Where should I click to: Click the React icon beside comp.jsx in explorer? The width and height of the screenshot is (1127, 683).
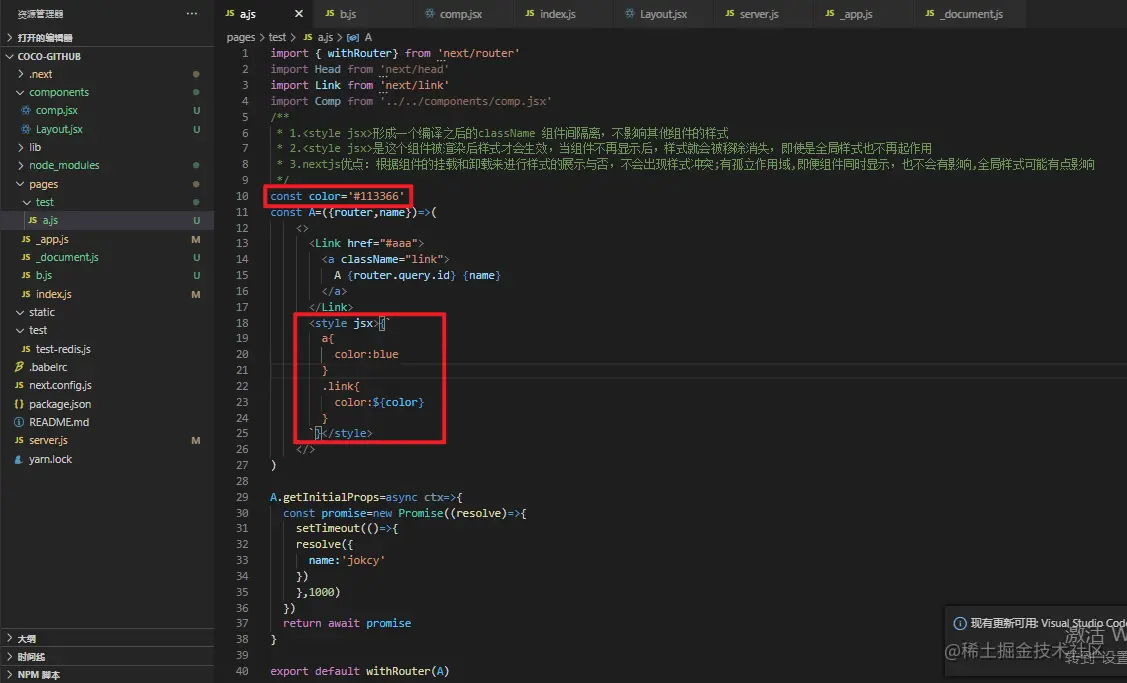pos(26,110)
